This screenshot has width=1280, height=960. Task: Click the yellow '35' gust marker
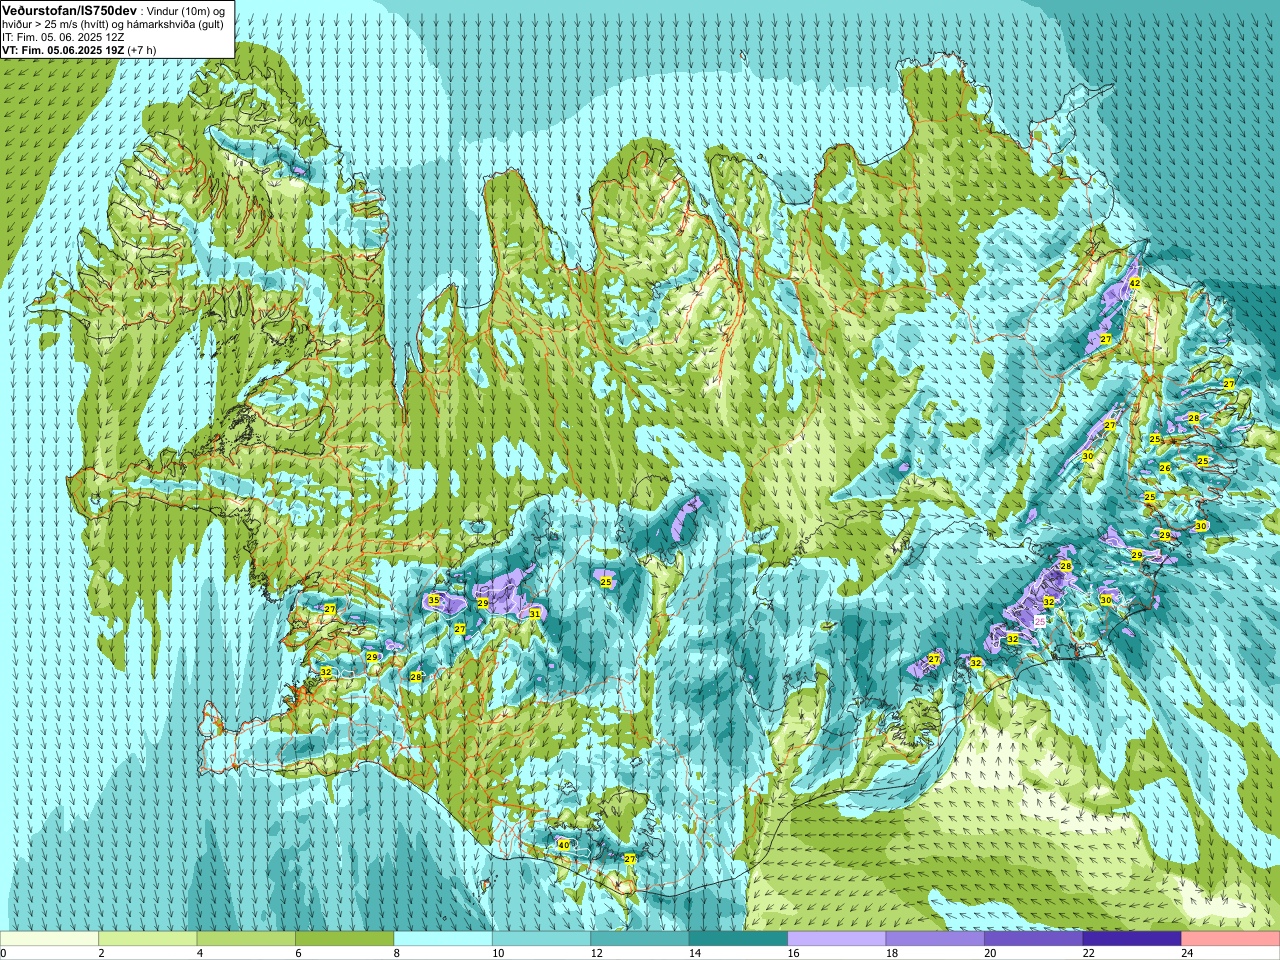[434, 601]
